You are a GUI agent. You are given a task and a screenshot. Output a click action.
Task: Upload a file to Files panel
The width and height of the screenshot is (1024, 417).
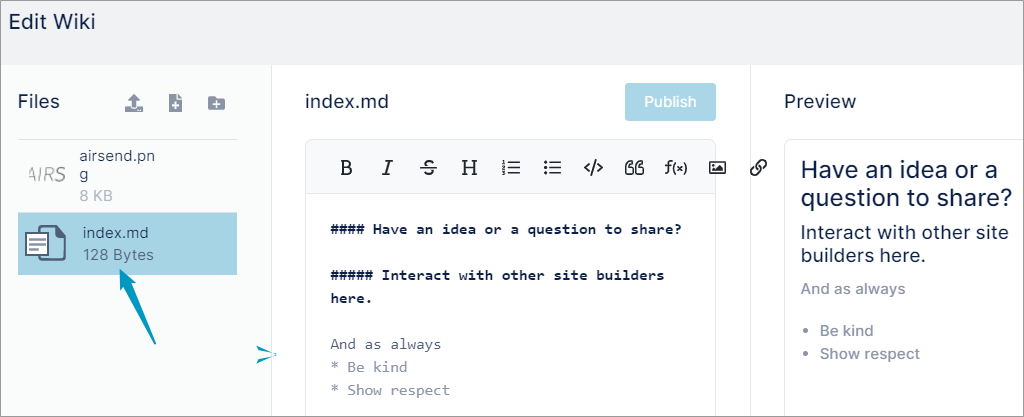tap(134, 103)
